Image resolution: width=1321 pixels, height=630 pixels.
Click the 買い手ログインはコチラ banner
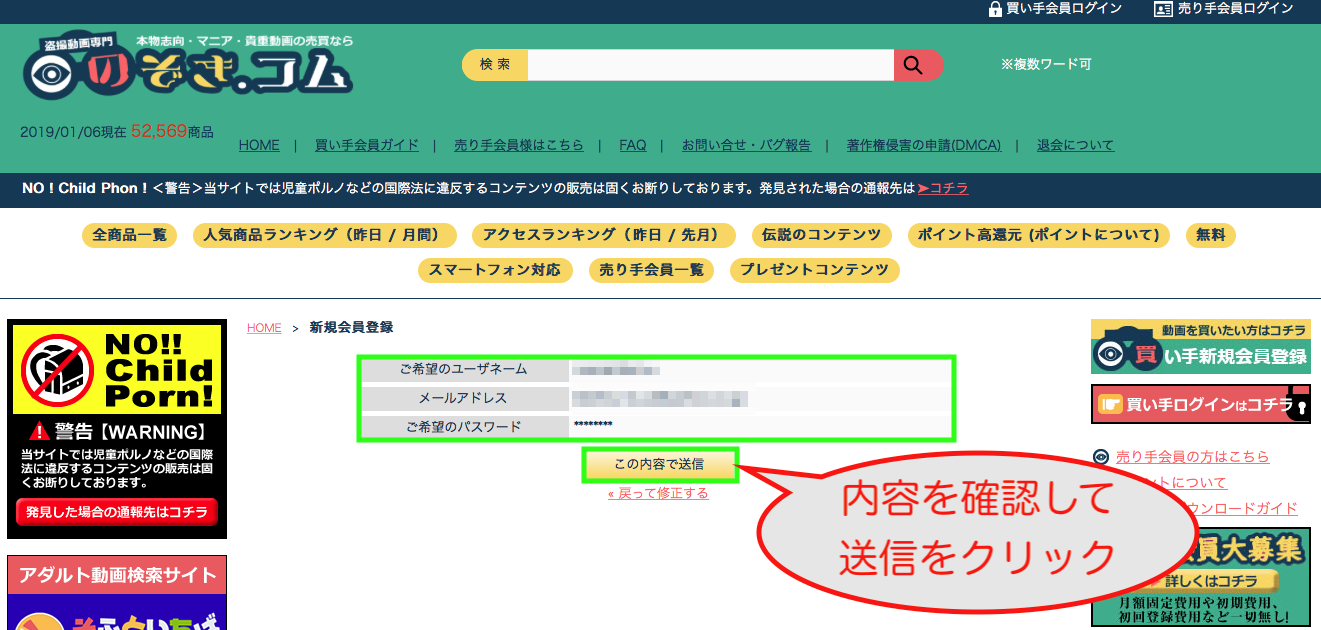[1200, 404]
